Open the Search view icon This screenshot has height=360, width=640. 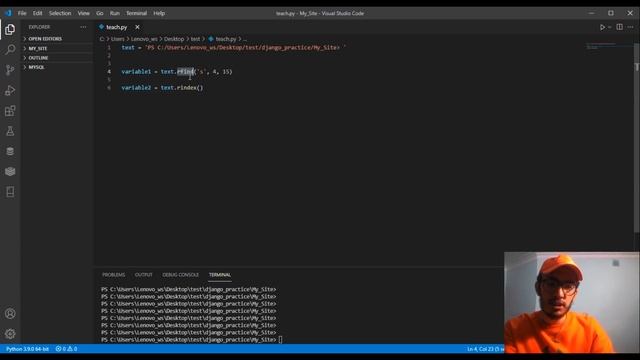(10, 49)
